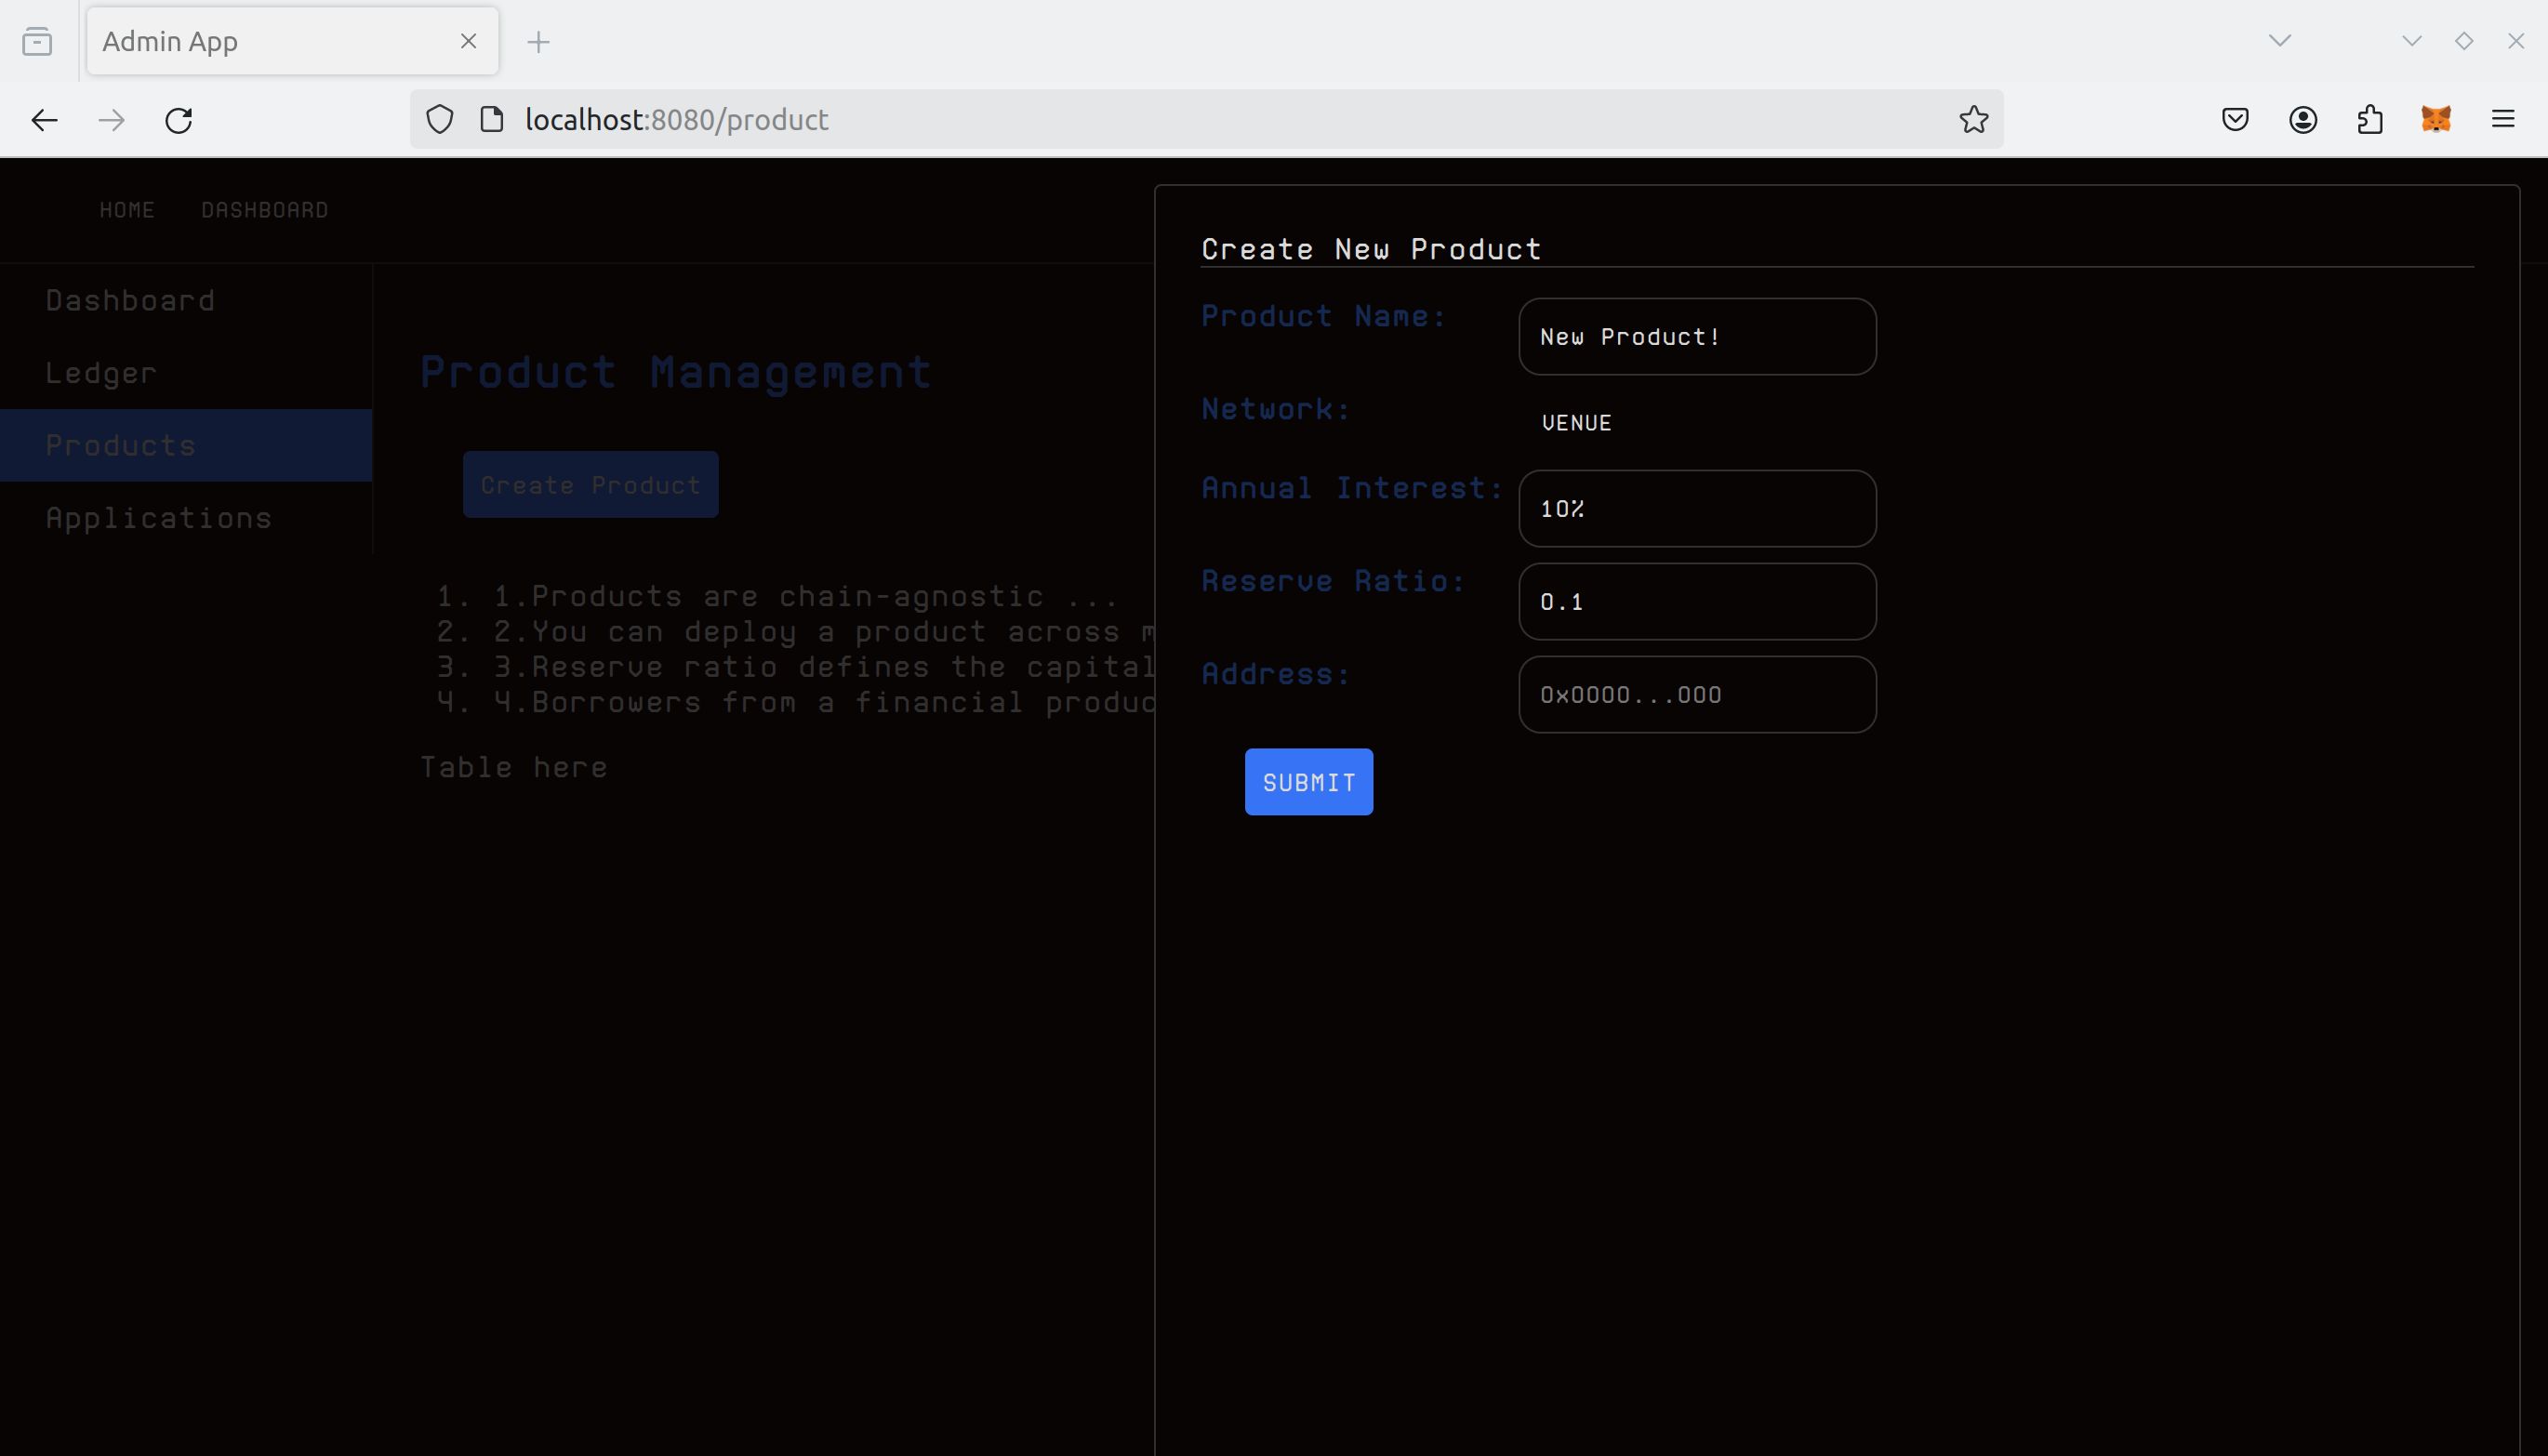Click the 'Address:' label
Viewport: 2548px width, 1456px height.
[1276, 674]
